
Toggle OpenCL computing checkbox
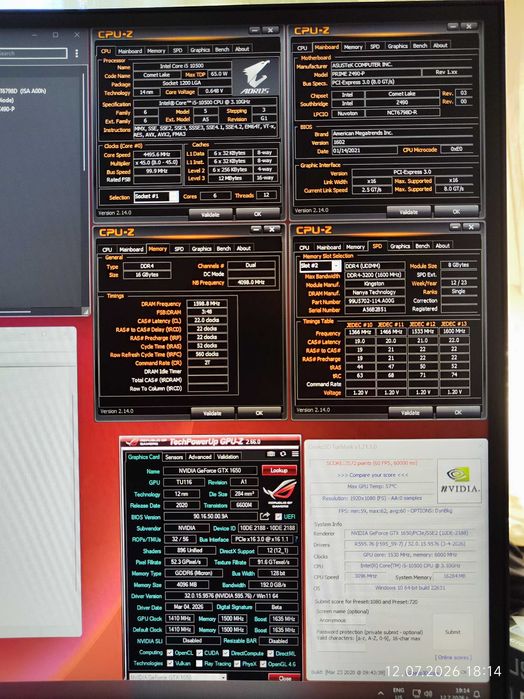pos(170,653)
